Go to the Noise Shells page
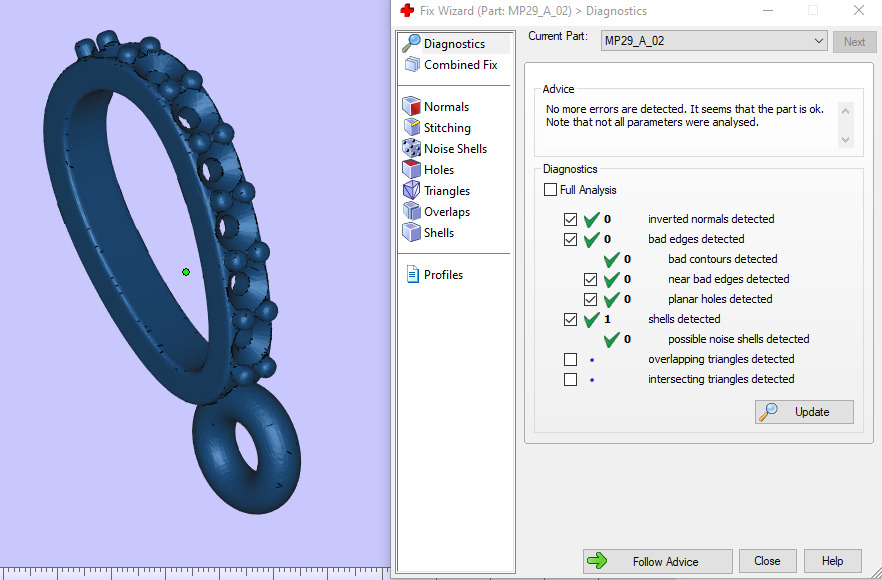This screenshot has width=882, height=580. 456,149
